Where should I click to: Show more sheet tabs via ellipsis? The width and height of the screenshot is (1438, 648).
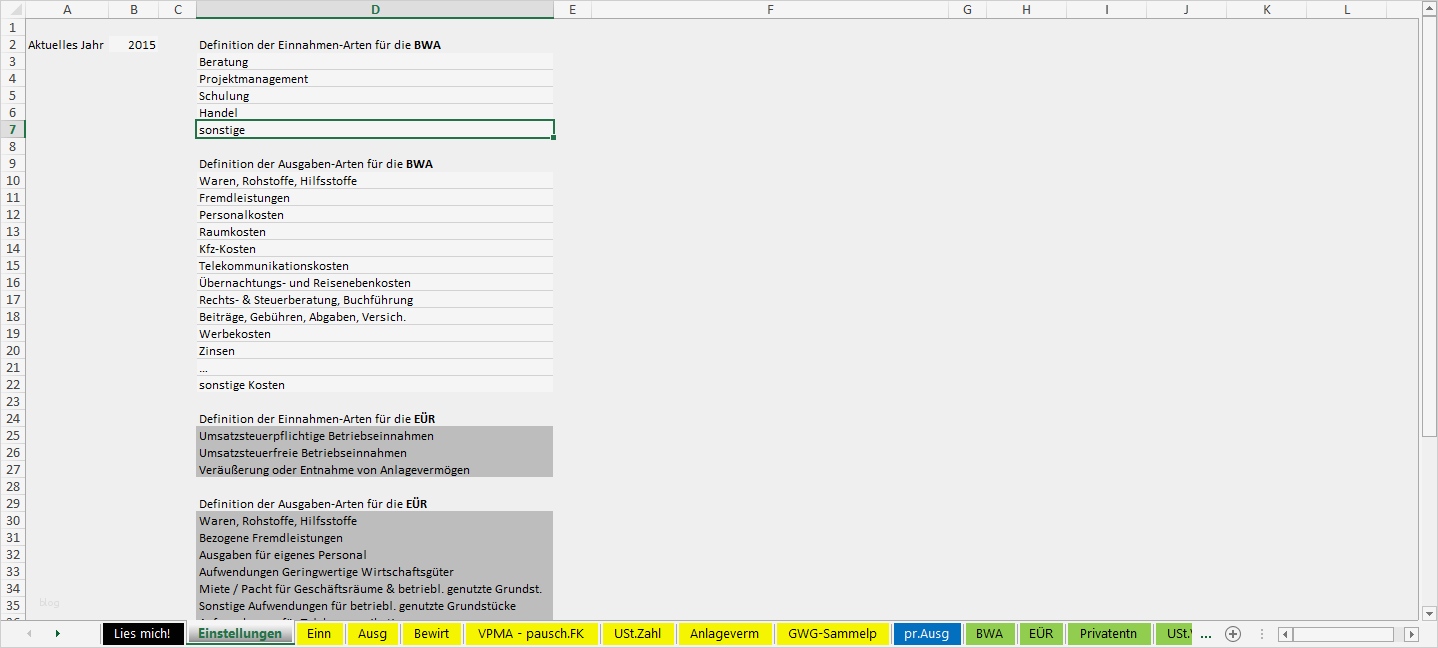[x=1206, y=634]
